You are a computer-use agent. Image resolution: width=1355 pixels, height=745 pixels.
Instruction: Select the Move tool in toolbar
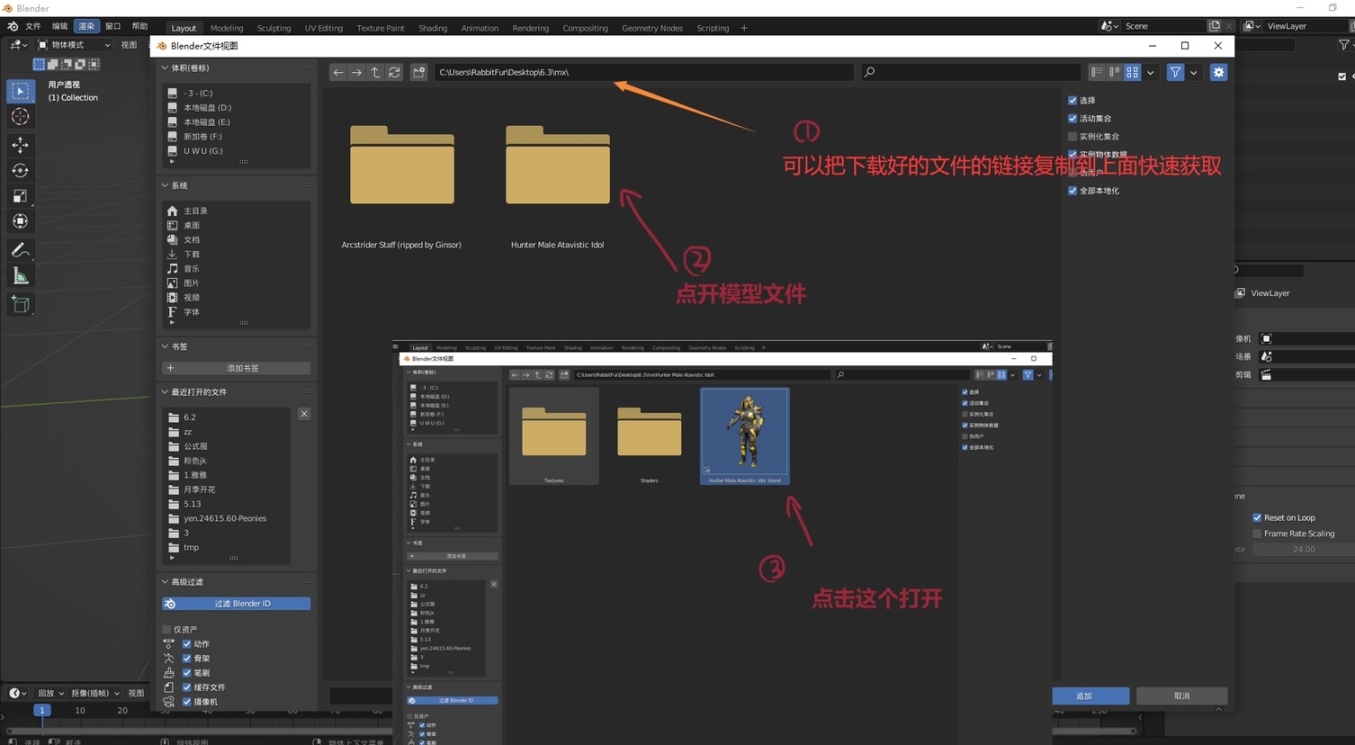[x=20, y=145]
